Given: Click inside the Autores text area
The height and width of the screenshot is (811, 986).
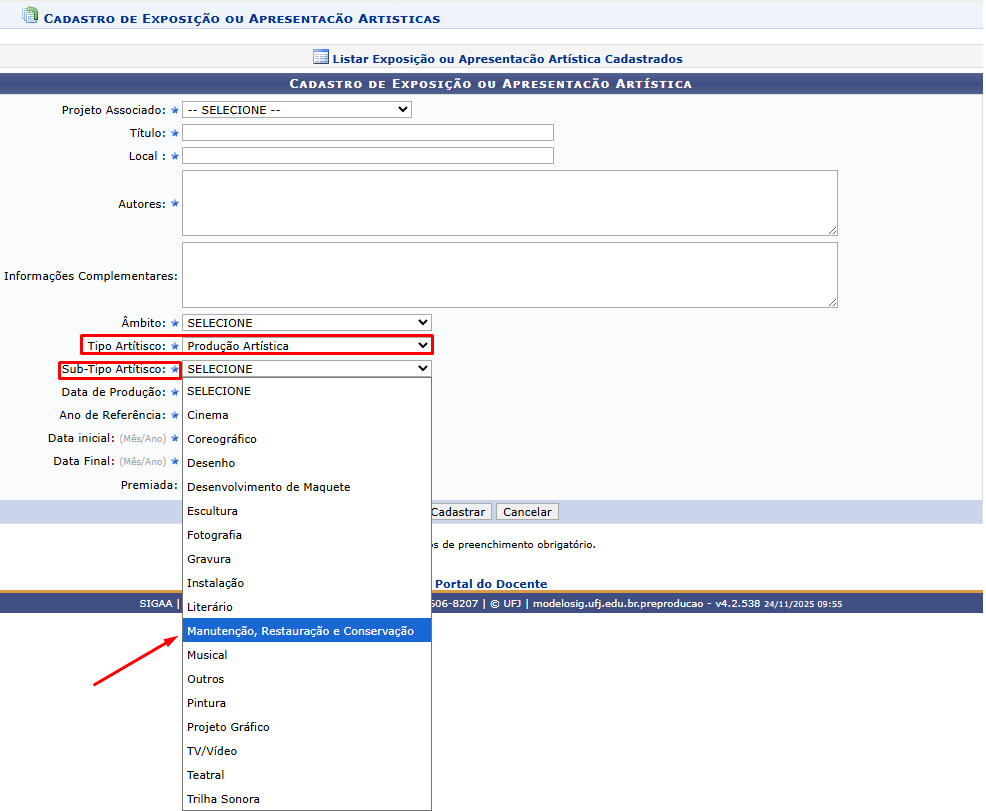Looking at the screenshot, I should (x=510, y=203).
